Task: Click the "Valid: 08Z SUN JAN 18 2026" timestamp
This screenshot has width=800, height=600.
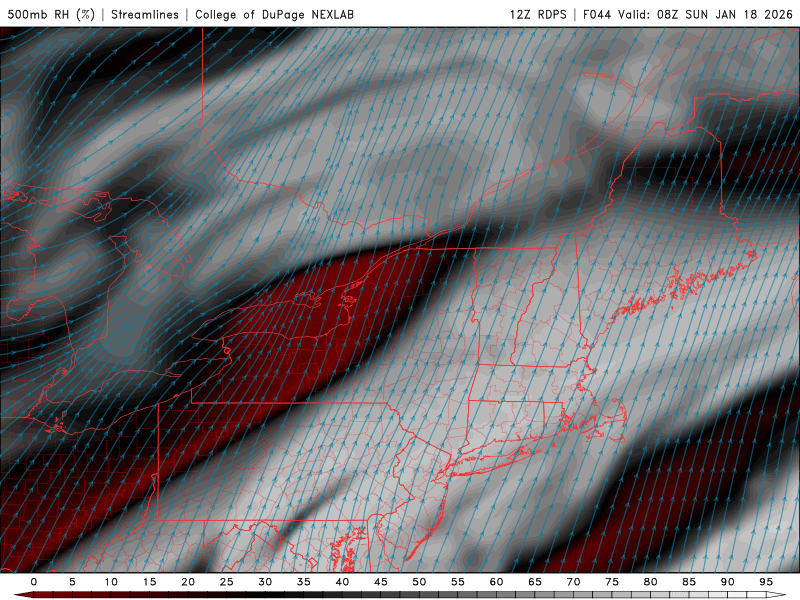Action: pyautogui.click(x=705, y=14)
